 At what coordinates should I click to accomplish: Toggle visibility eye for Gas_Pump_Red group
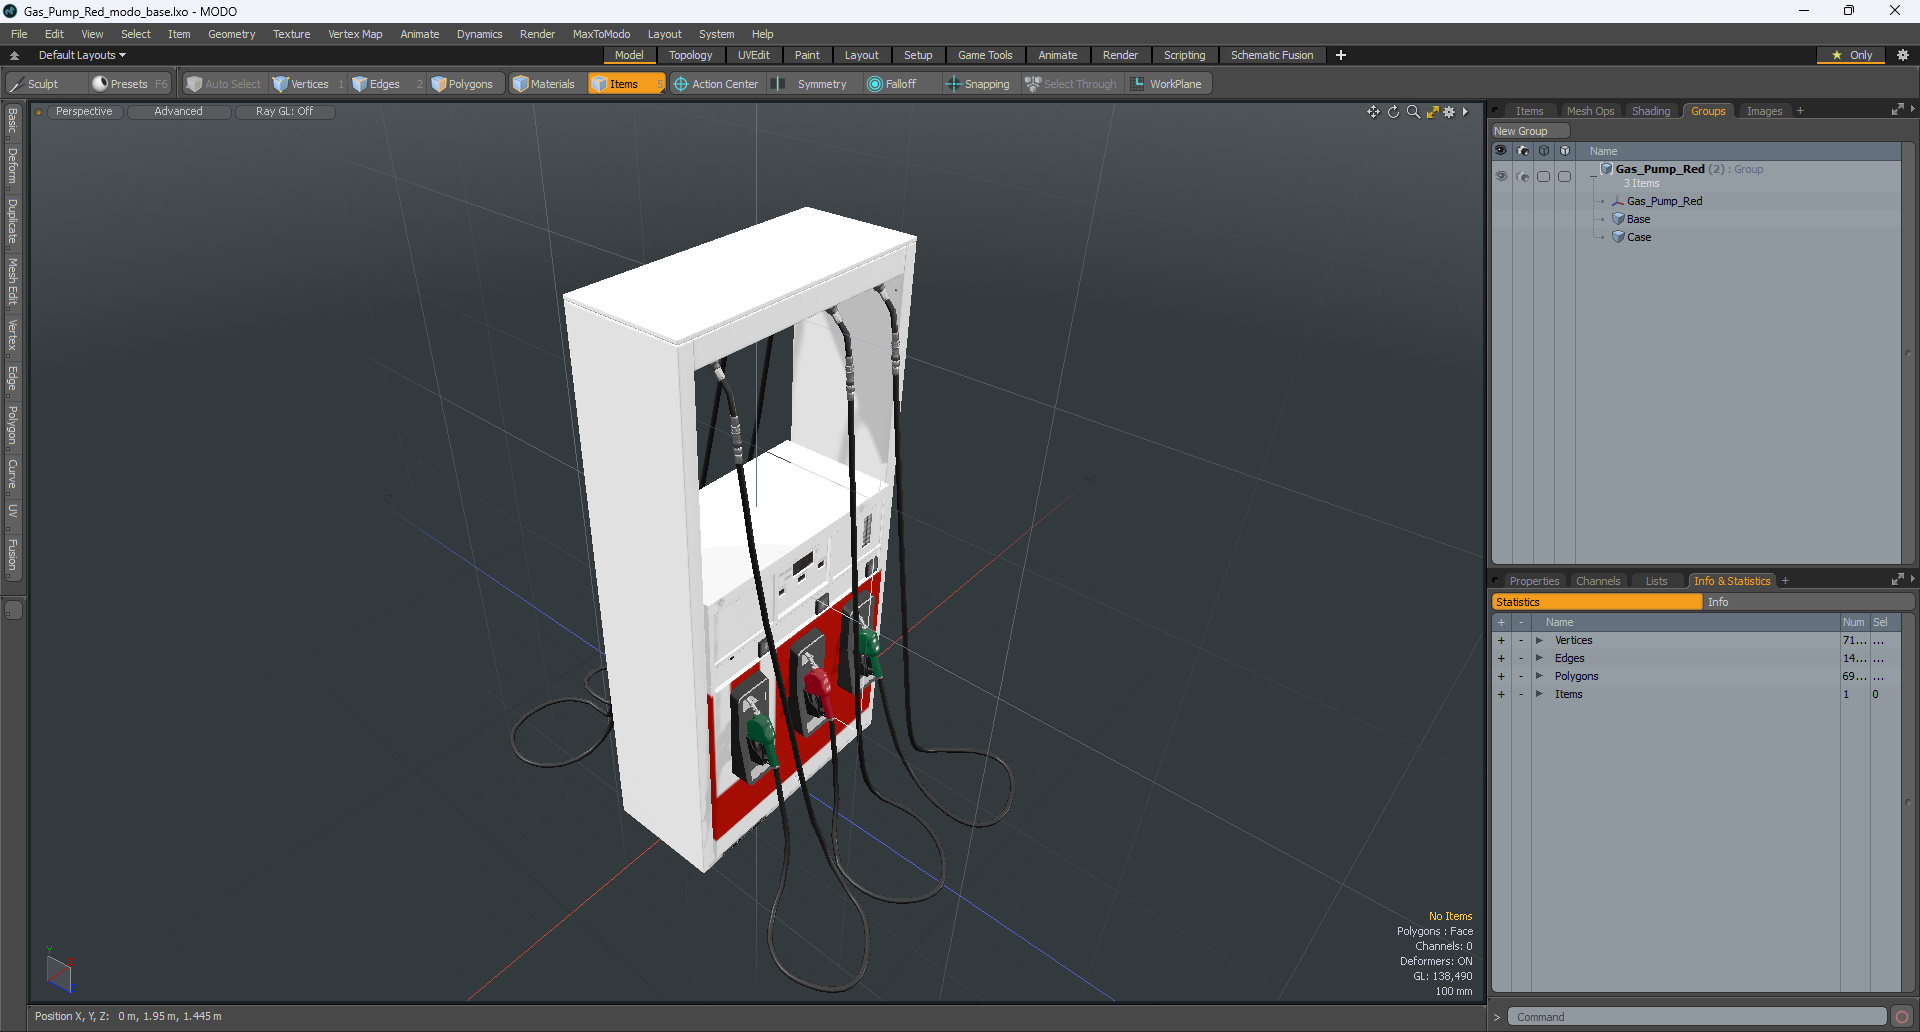point(1501,176)
